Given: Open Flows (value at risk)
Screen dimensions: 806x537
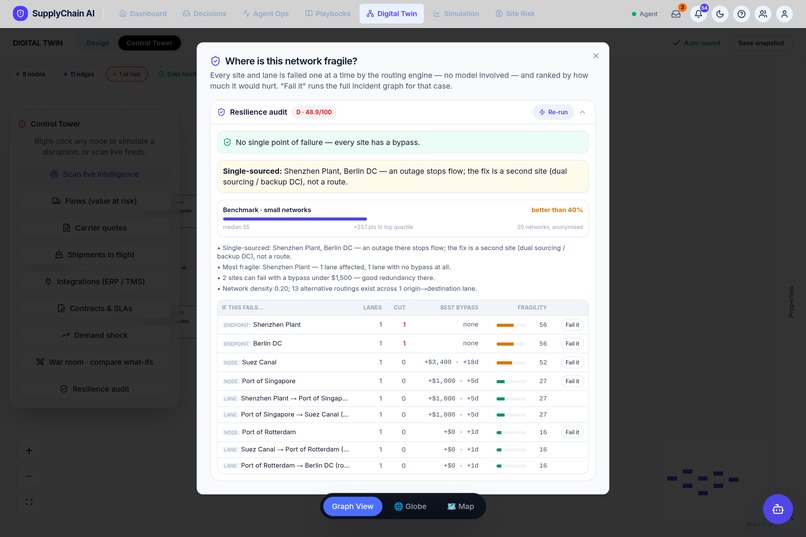Looking at the screenshot, I should (x=95, y=201).
